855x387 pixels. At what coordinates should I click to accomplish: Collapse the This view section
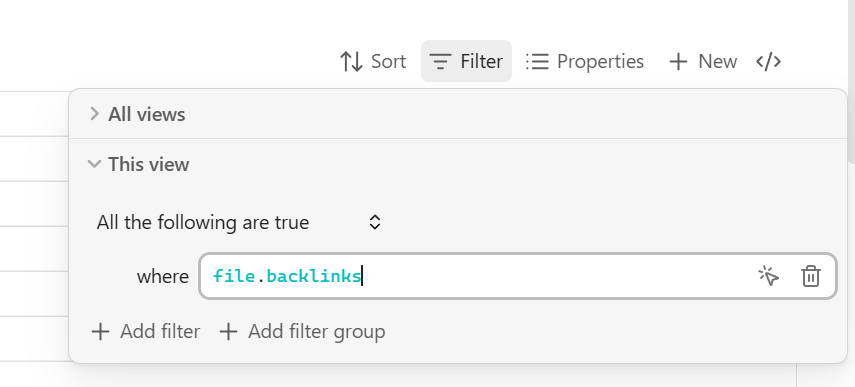[x=94, y=164]
